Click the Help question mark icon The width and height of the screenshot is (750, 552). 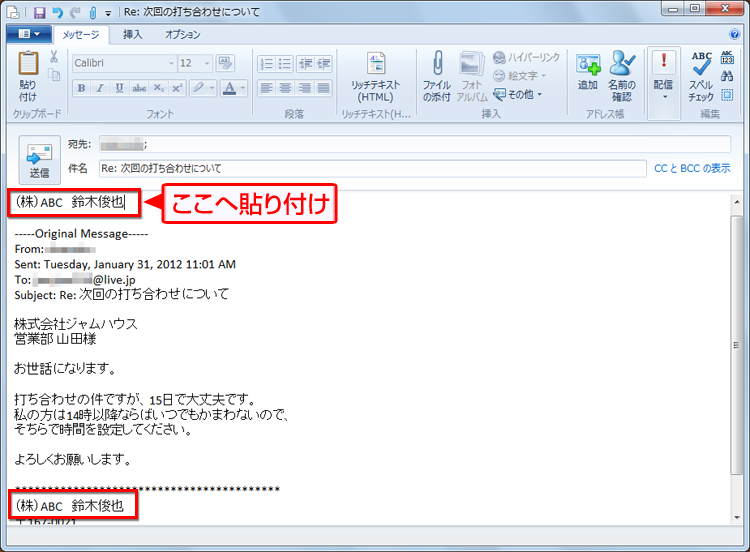point(734,34)
